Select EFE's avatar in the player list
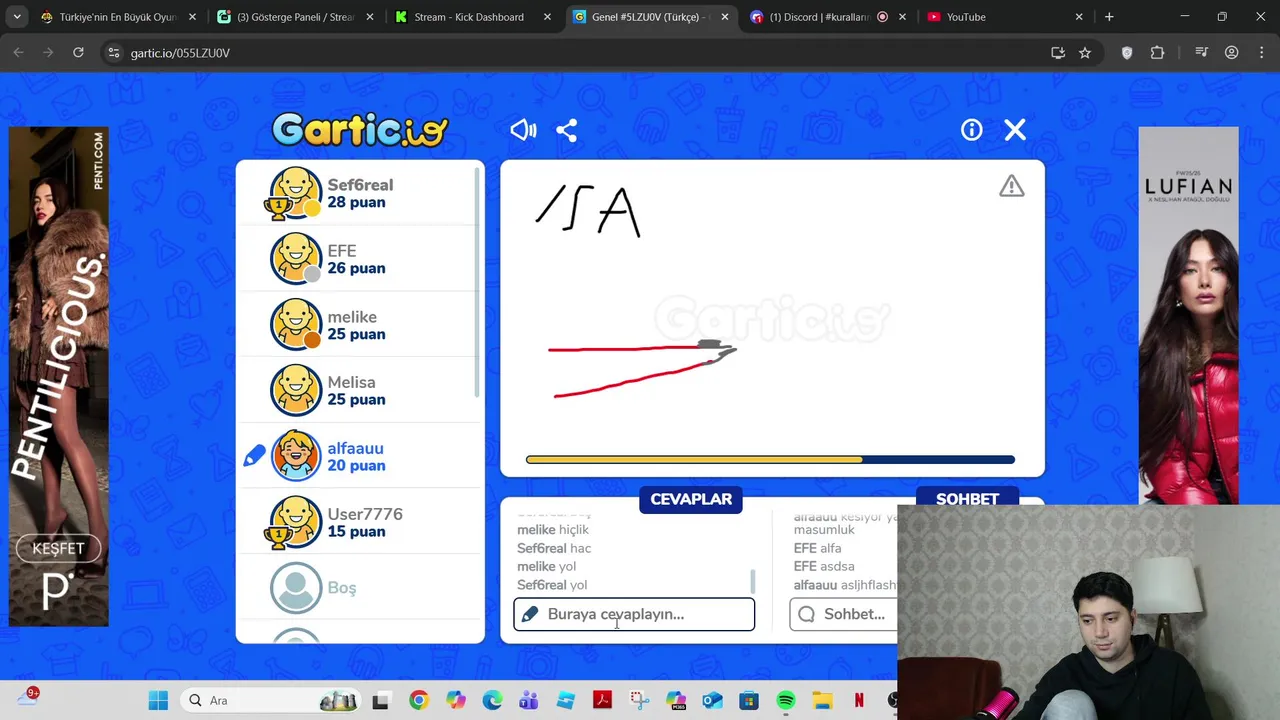This screenshot has height=720, width=1280. pos(296,259)
